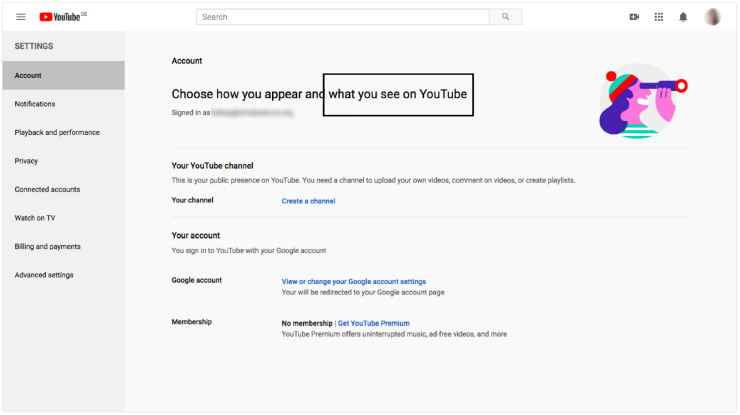Image resolution: width=740 pixels, height=415 pixels.
Task: Open the create video camera icon
Action: (634, 17)
